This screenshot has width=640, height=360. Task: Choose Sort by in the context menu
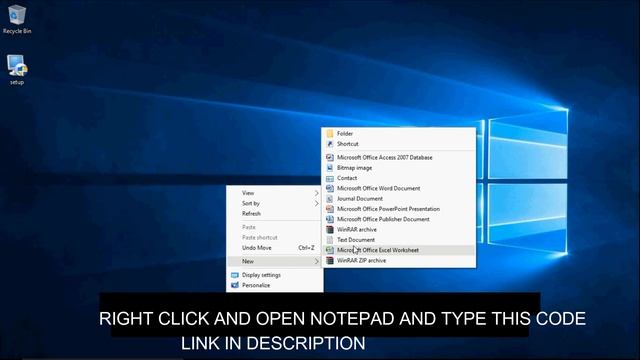coord(274,203)
